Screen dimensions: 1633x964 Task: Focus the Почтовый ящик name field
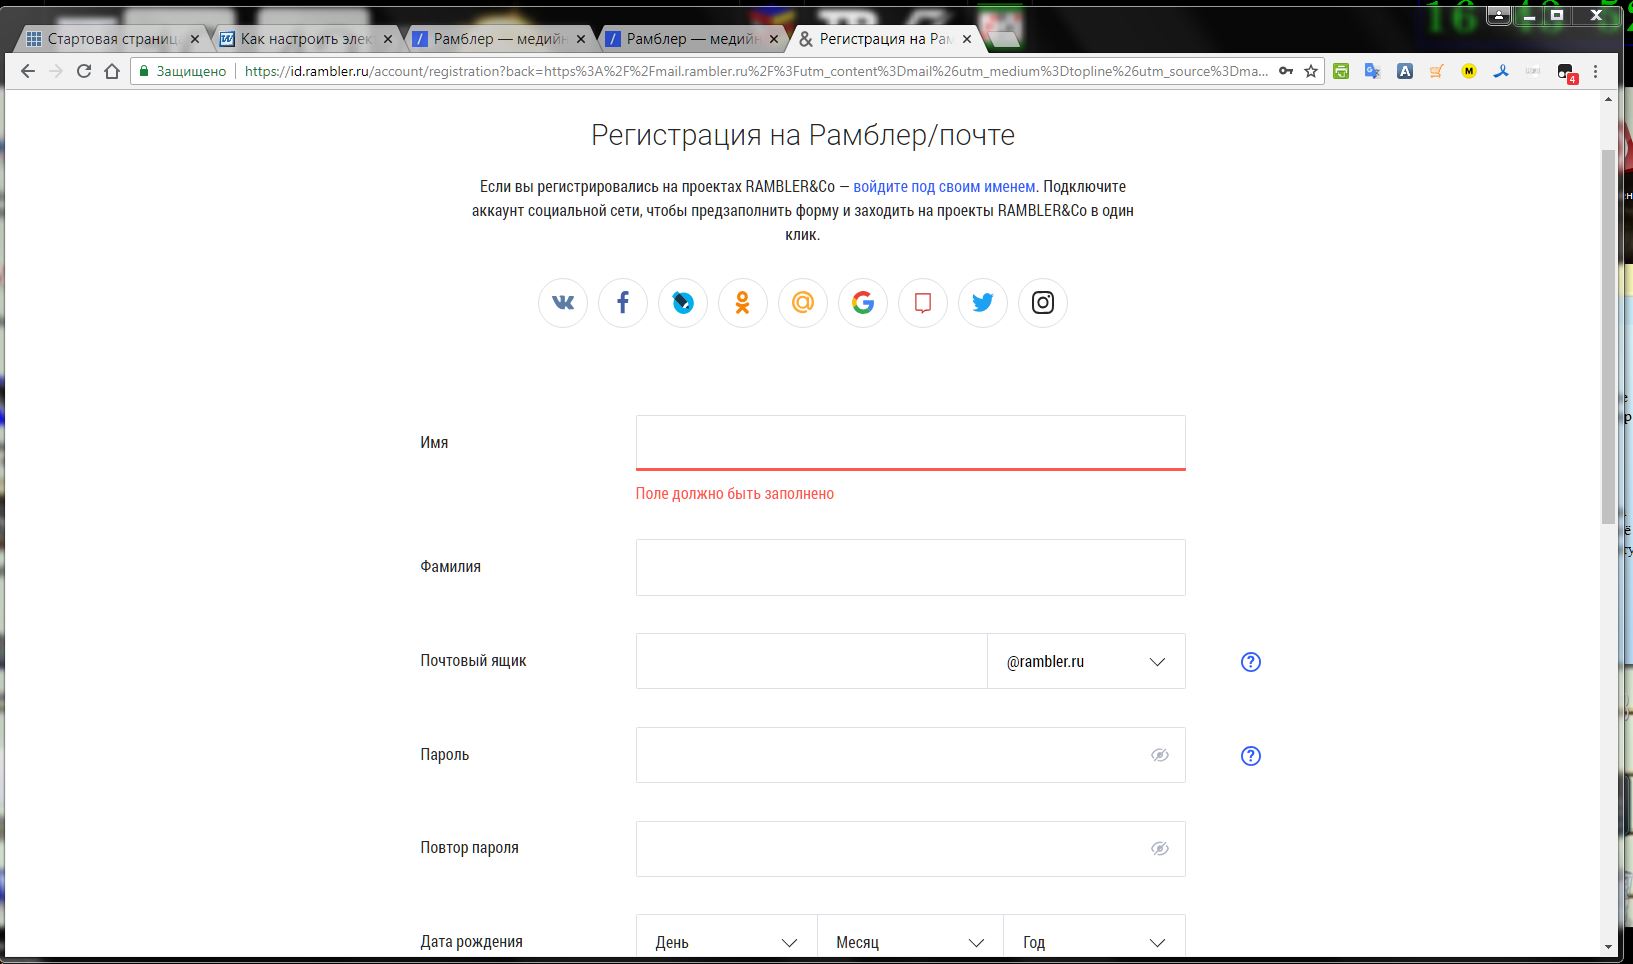click(812, 661)
